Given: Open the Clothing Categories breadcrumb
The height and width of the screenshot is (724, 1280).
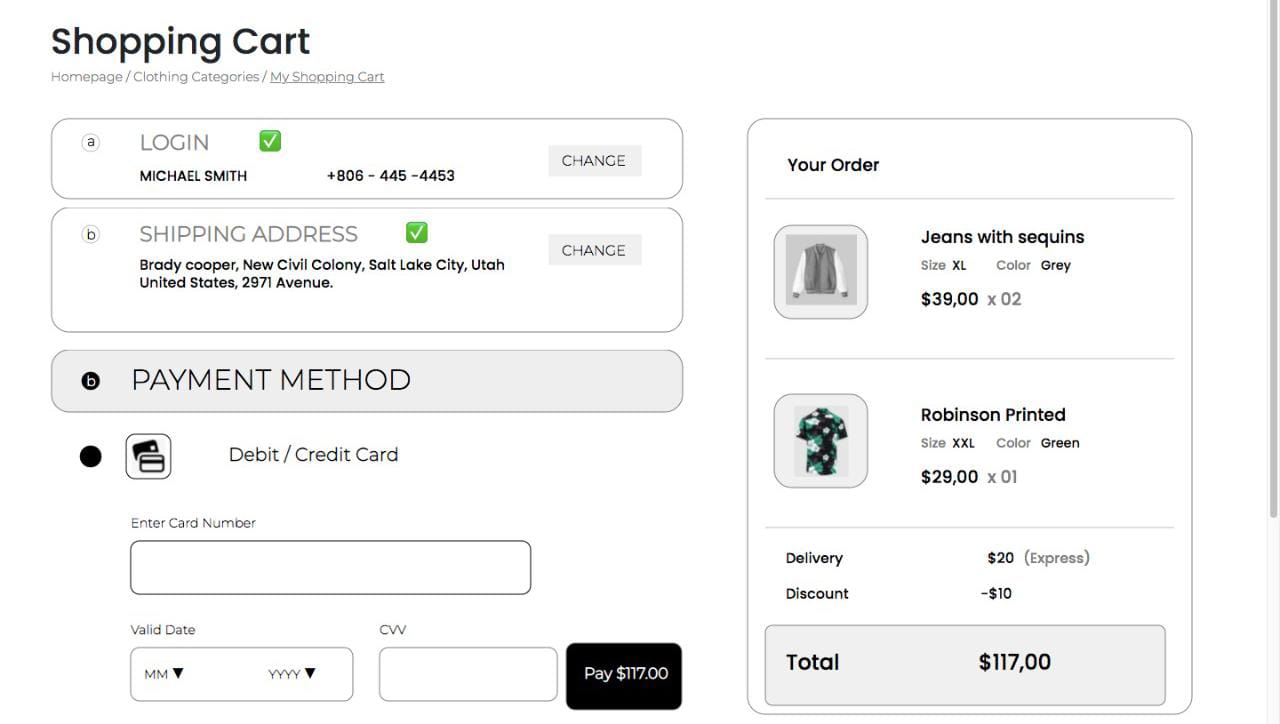Looking at the screenshot, I should click(x=195, y=76).
